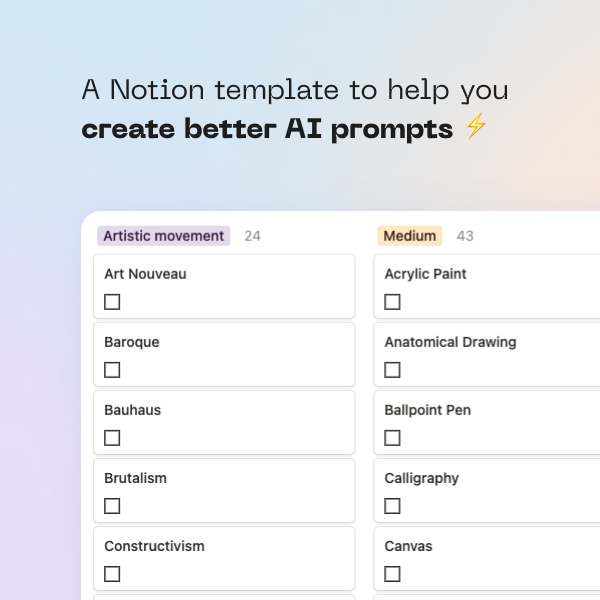Open the Bauhaus card
This screenshot has height=600, width=600.
(x=224, y=422)
